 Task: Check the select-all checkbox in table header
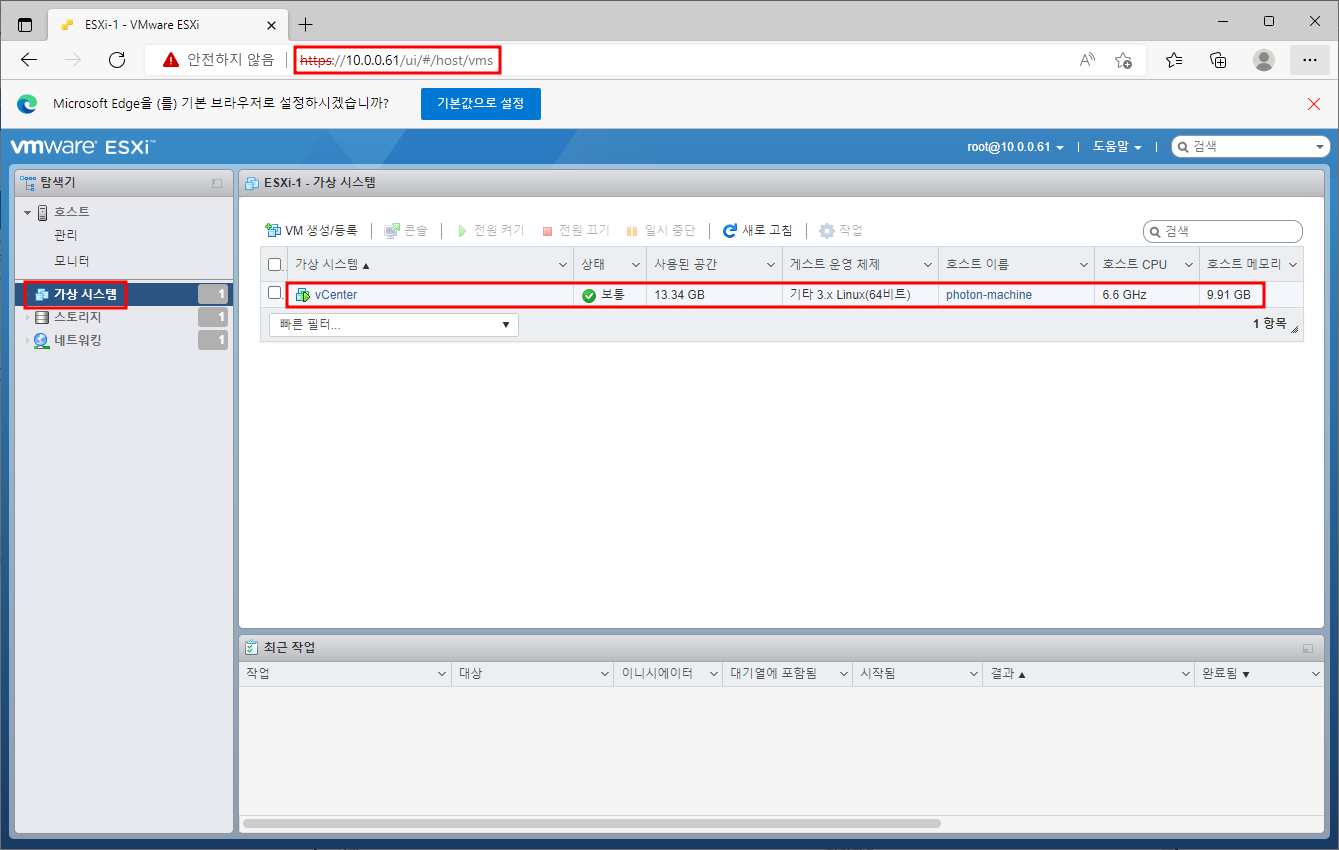(275, 265)
